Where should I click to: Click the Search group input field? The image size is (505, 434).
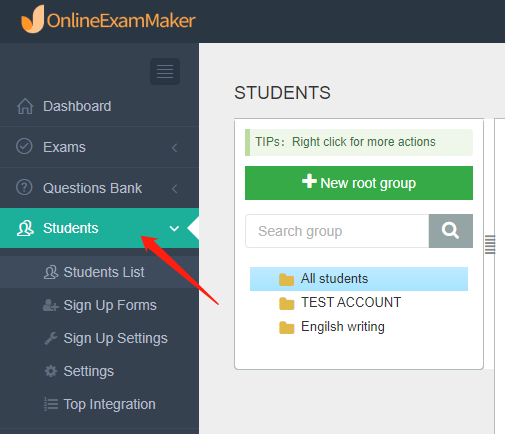[x=337, y=231]
